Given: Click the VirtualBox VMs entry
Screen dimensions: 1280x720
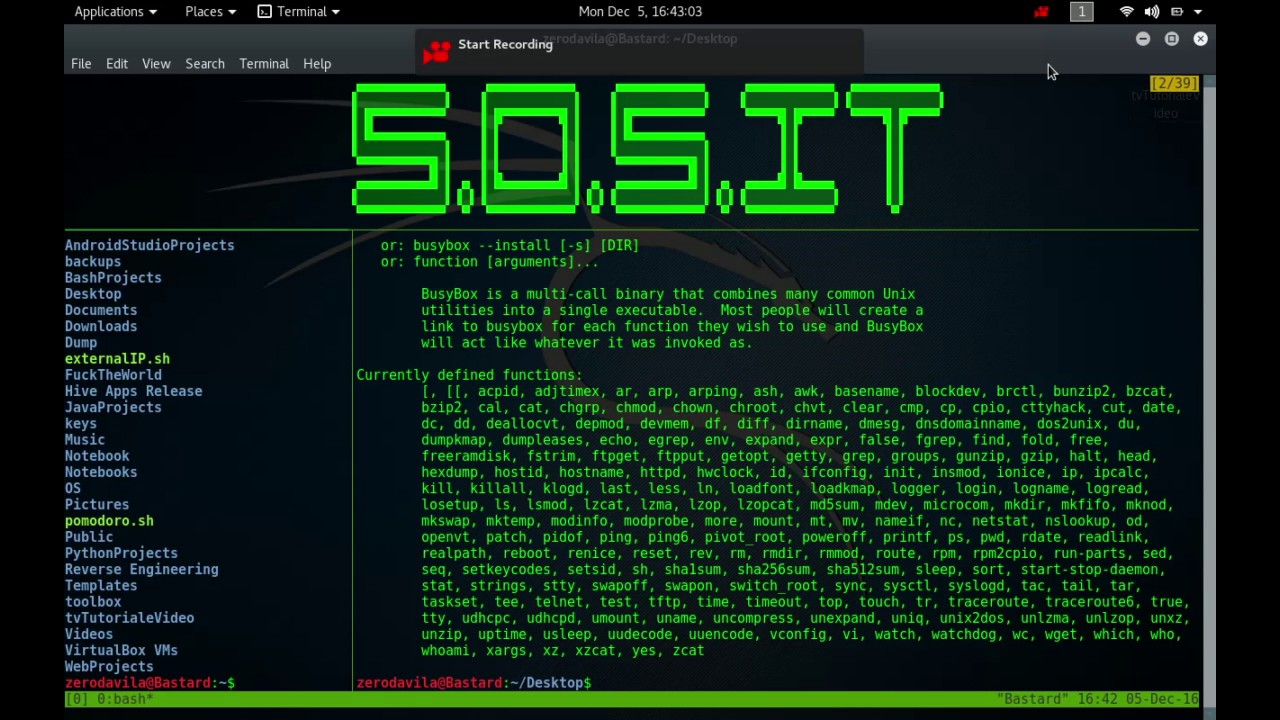Looking at the screenshot, I should tap(121, 650).
